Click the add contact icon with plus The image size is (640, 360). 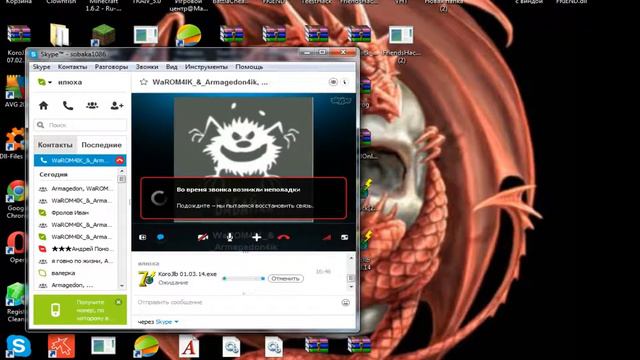tap(117, 106)
